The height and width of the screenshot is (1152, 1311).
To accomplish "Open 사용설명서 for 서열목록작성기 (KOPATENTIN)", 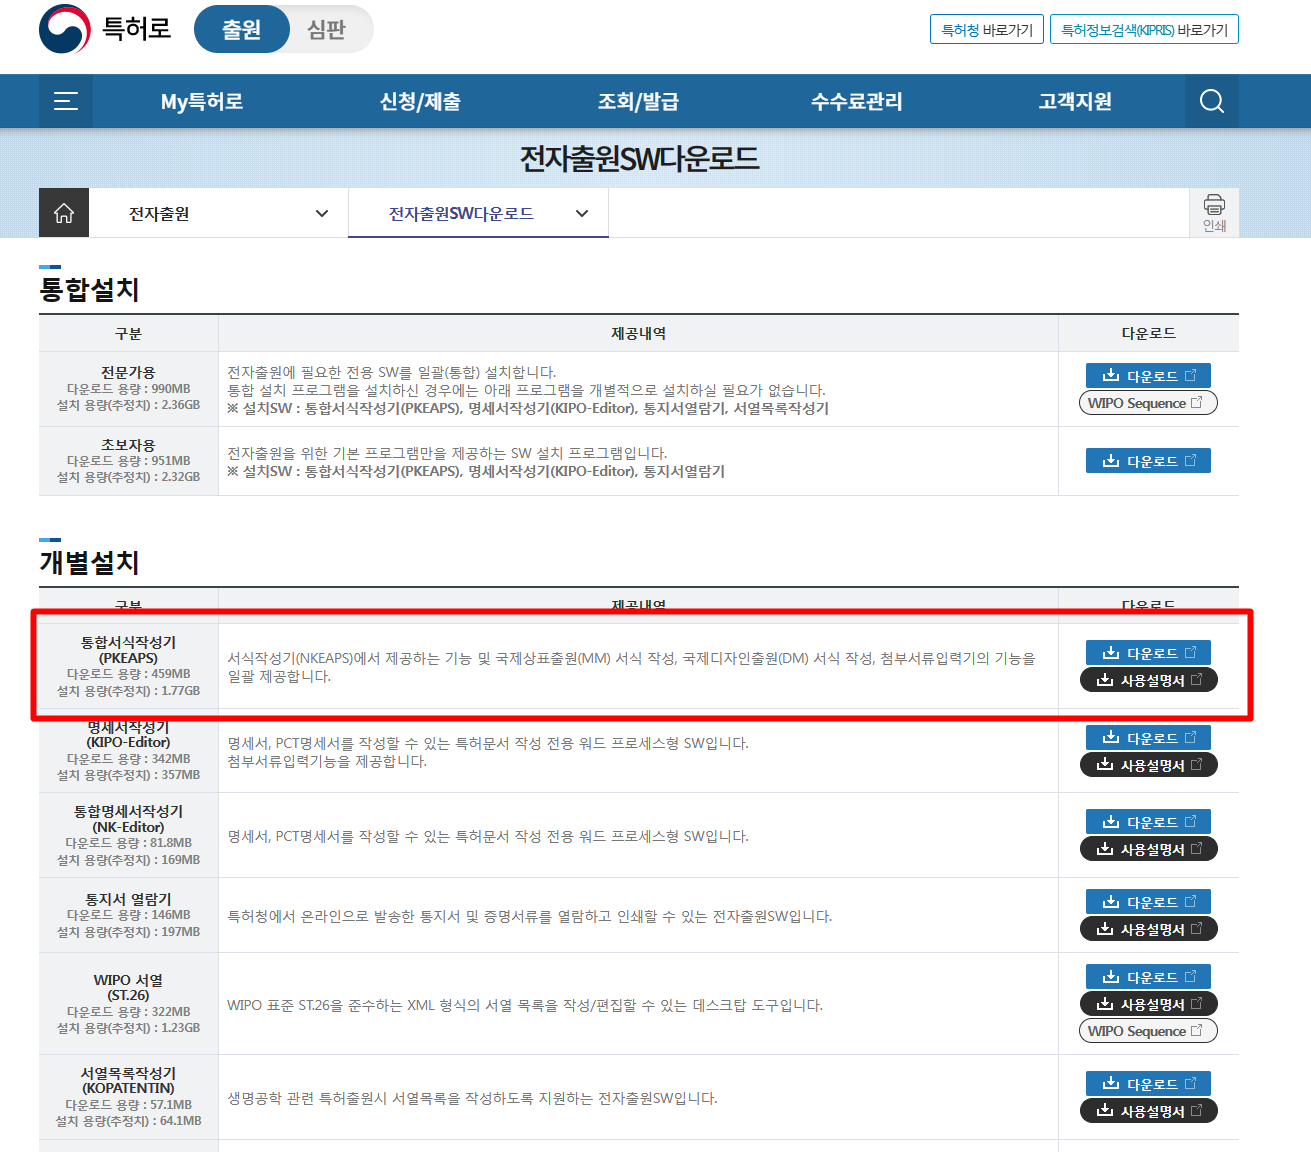I will pyautogui.click(x=1148, y=1111).
